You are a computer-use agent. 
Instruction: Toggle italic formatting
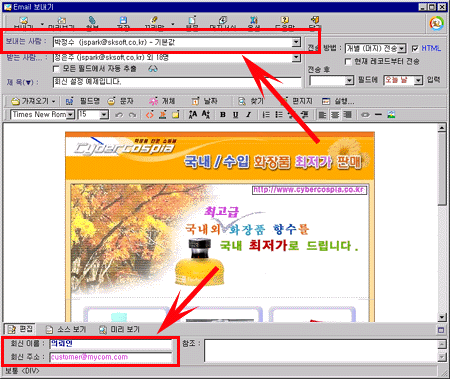[248, 115]
